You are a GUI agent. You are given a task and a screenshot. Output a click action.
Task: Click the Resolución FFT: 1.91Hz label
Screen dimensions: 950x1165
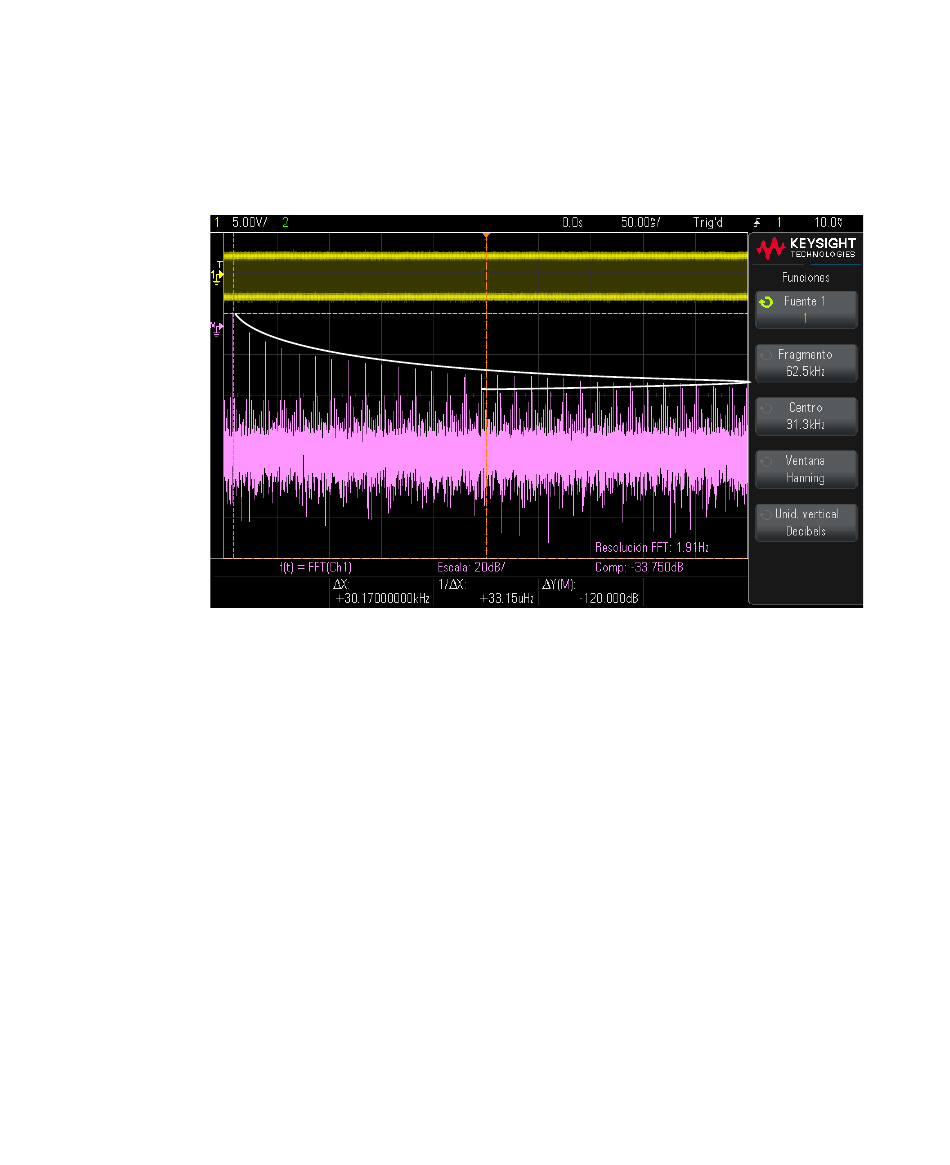(x=652, y=548)
